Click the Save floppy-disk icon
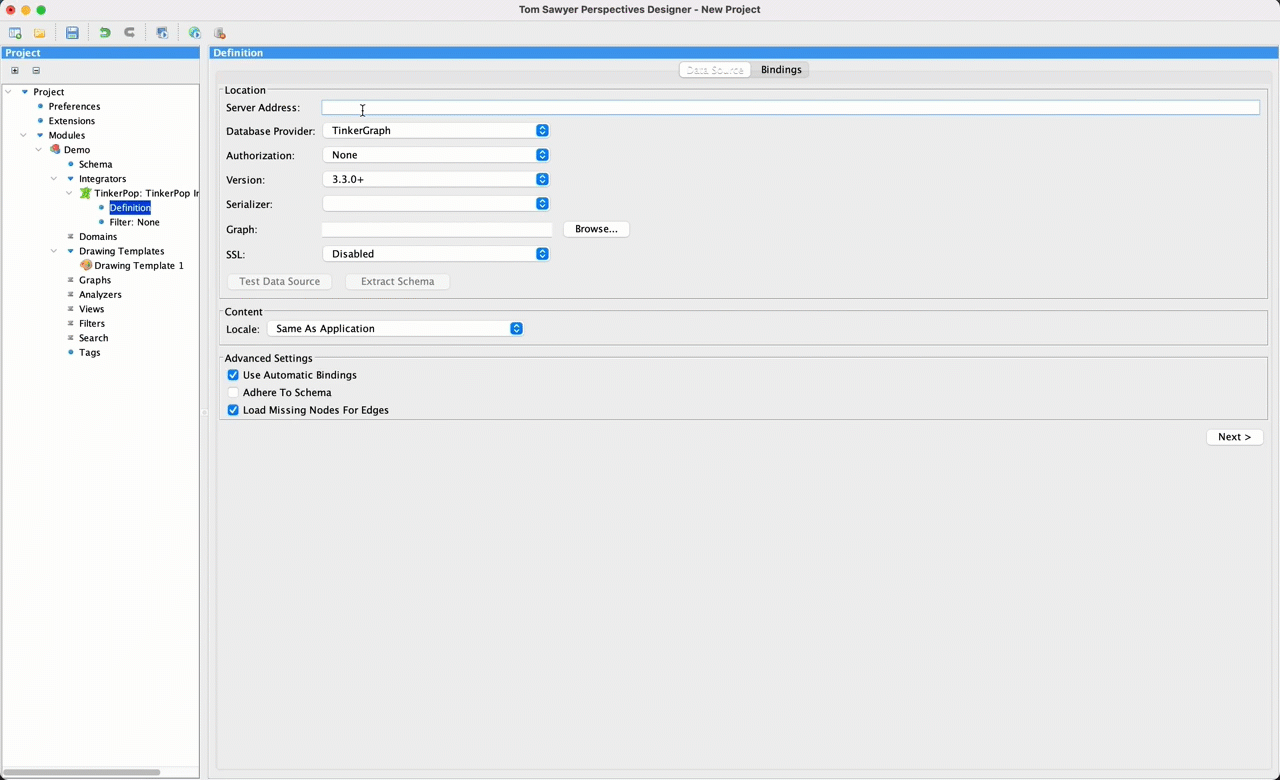 (x=72, y=33)
